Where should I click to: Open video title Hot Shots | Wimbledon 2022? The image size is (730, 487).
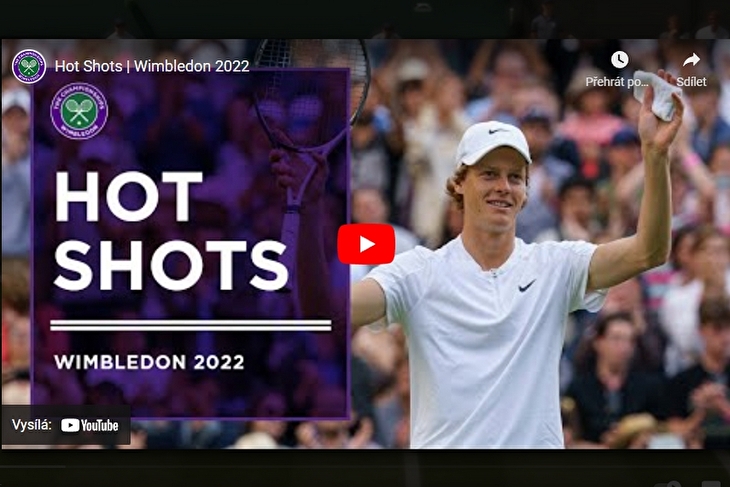pyautogui.click(x=152, y=66)
